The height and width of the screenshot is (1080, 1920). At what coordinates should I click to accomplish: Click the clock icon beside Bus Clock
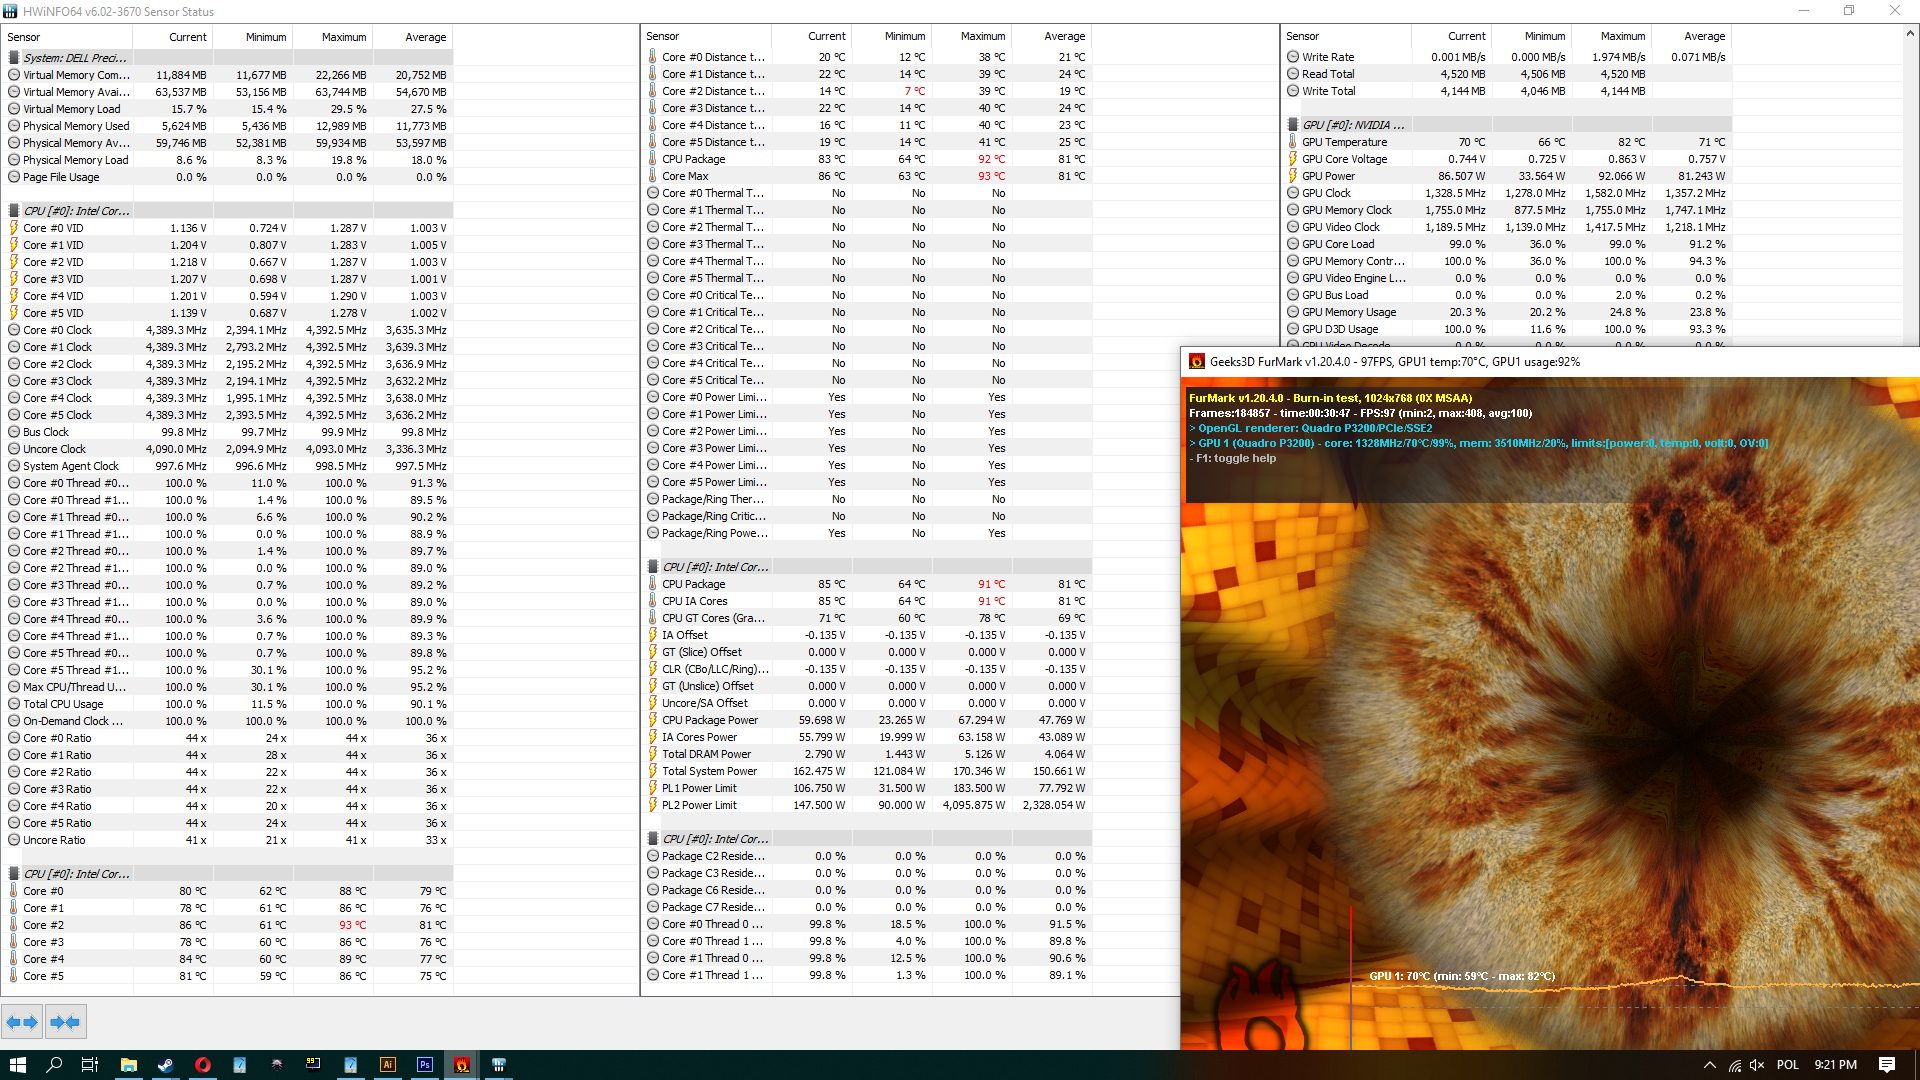[x=14, y=432]
